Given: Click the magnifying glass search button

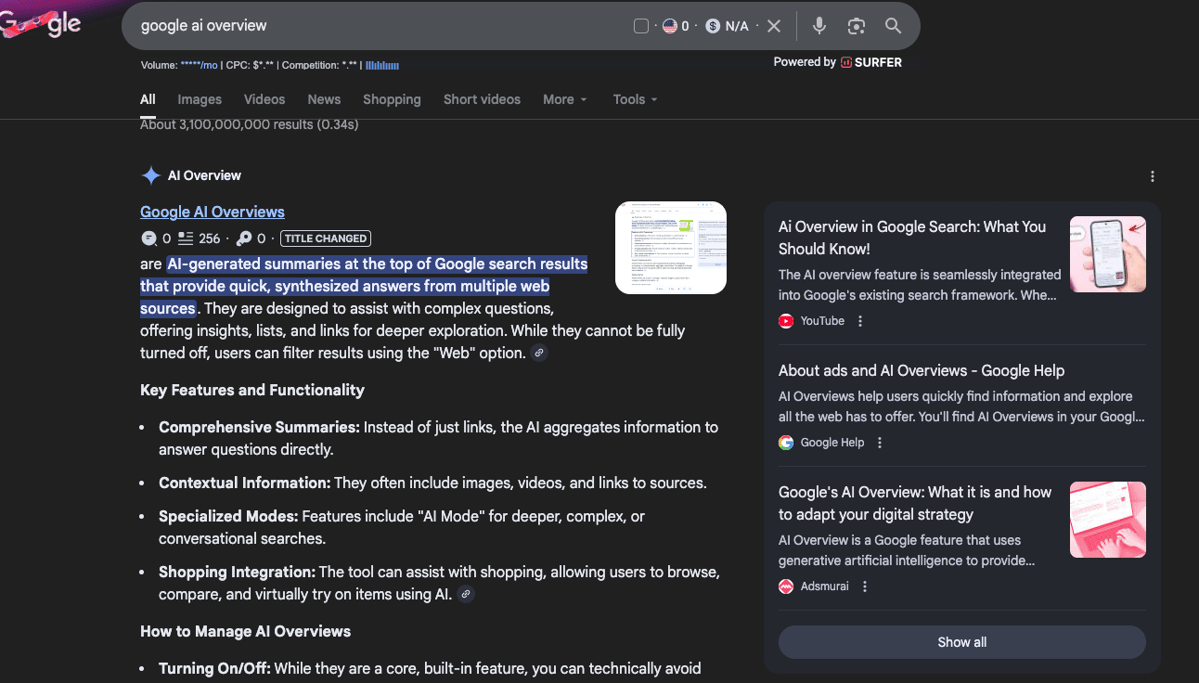Looking at the screenshot, I should [892, 26].
